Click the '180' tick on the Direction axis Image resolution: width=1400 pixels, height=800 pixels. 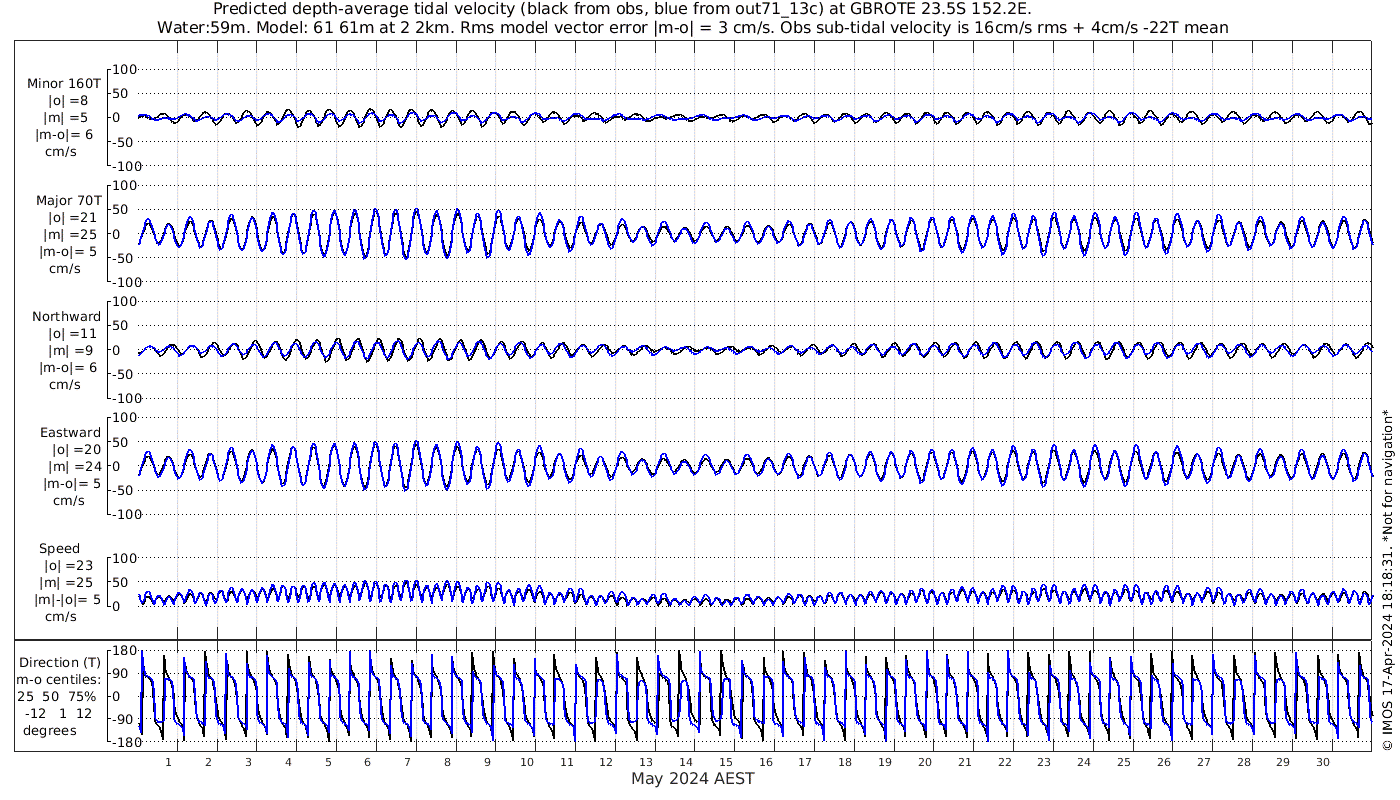123,652
